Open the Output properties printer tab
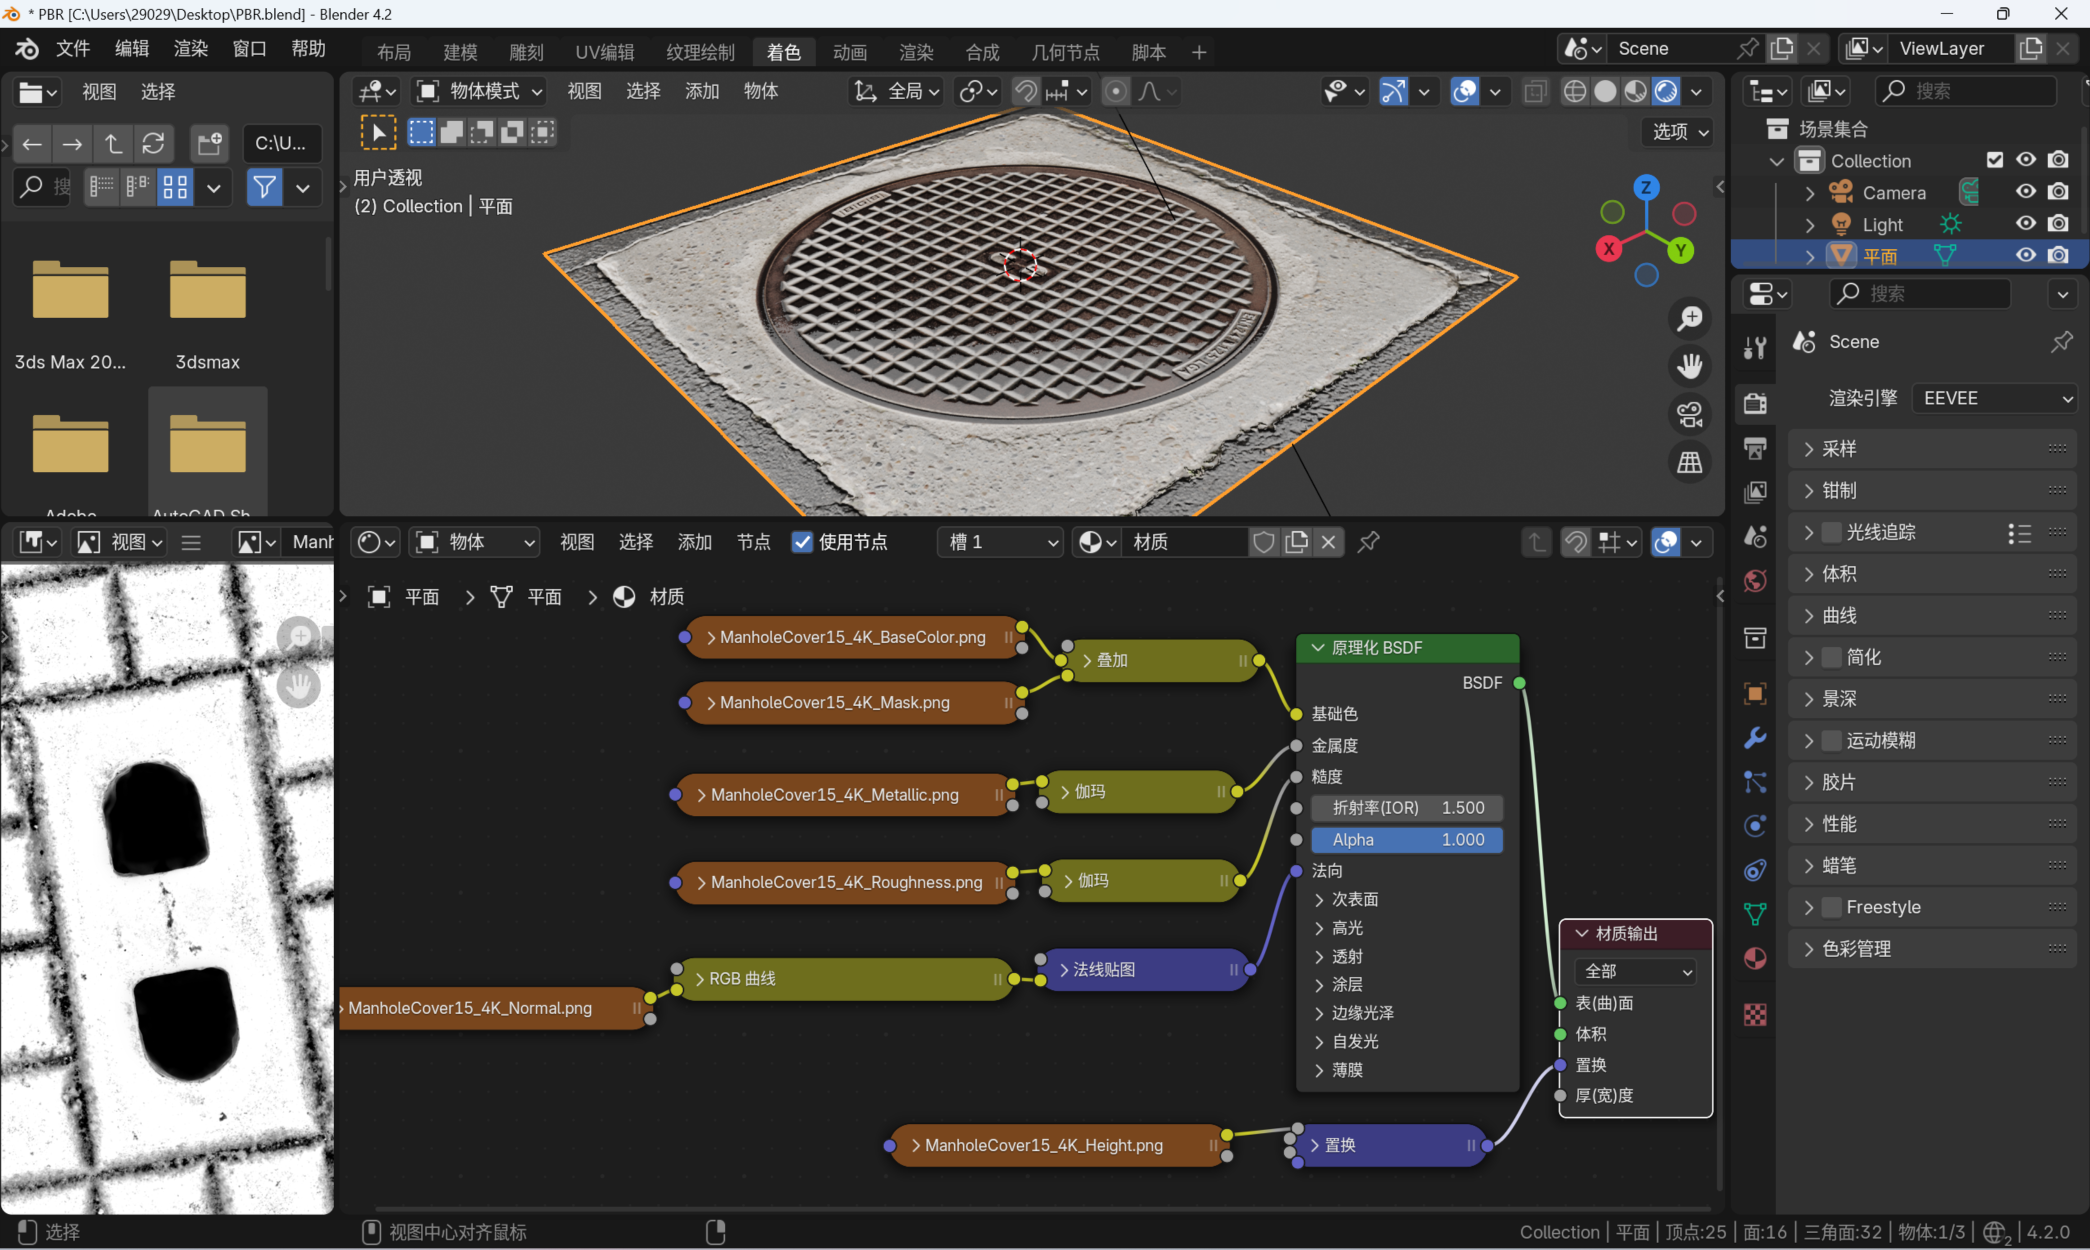Viewport: 2090px width, 1250px height. click(x=1755, y=447)
